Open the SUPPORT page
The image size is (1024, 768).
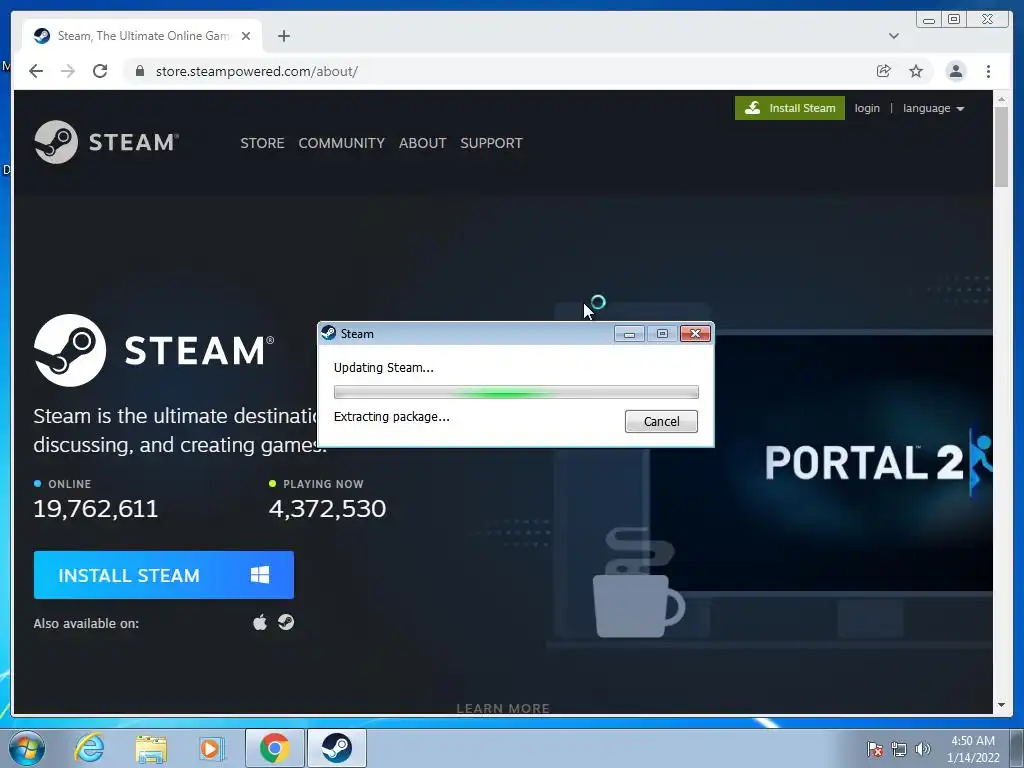tap(491, 143)
